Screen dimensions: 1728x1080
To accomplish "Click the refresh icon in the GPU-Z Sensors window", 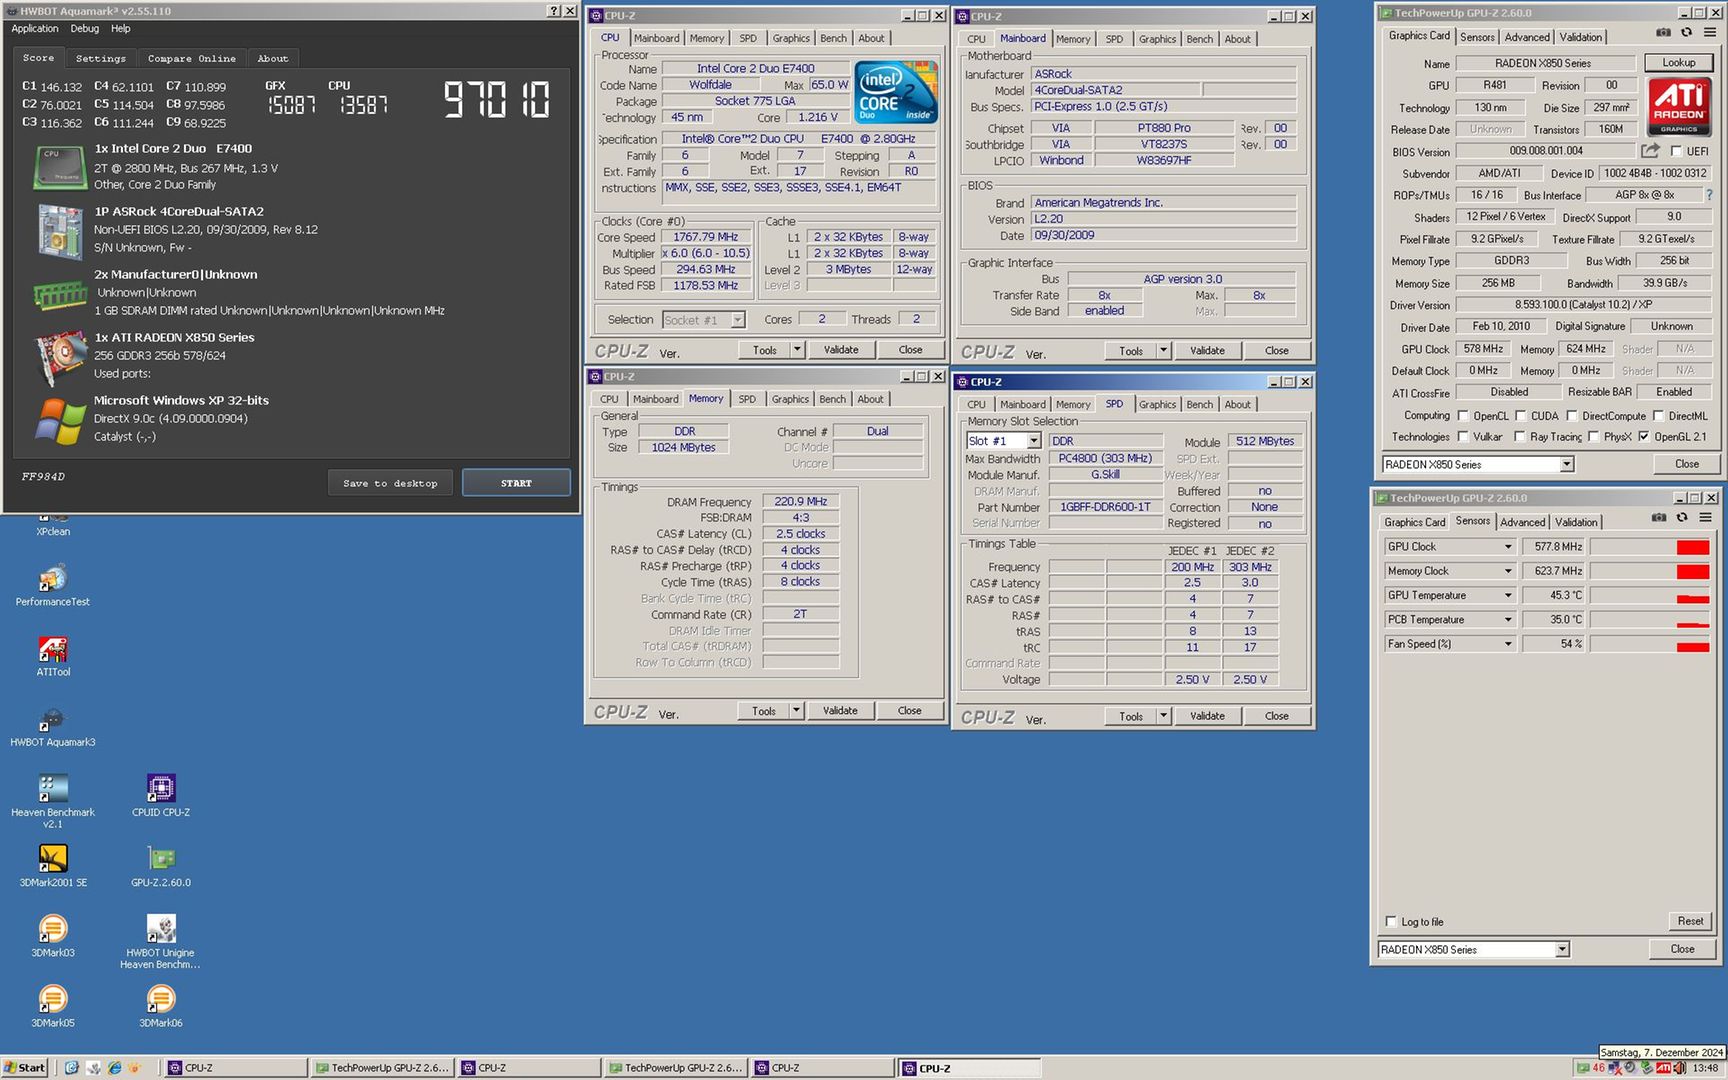I will (1682, 518).
